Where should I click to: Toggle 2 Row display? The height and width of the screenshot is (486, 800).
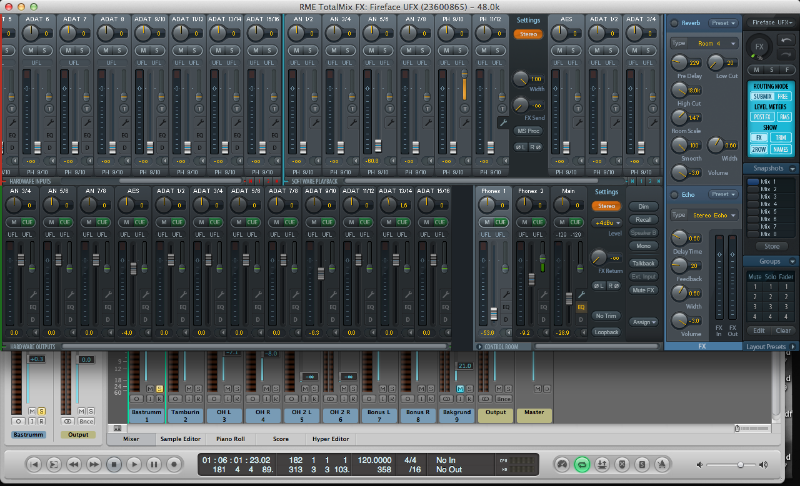tap(759, 149)
